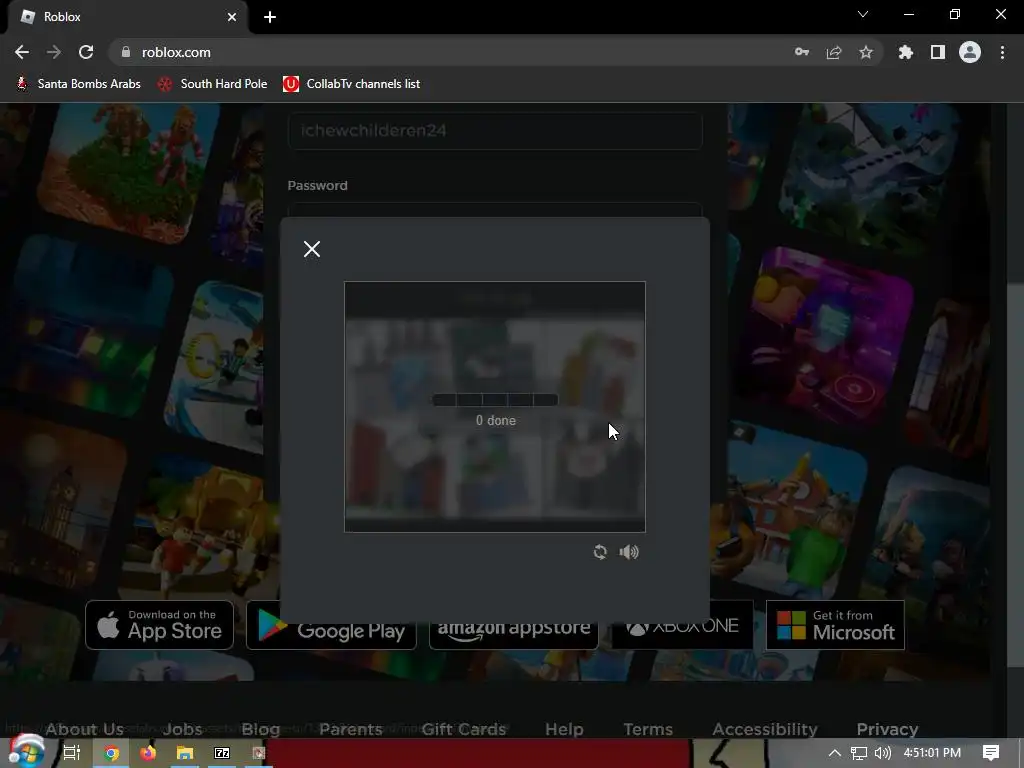The width and height of the screenshot is (1024, 768).
Task: Open the Blog footer link
Action: coord(261,729)
